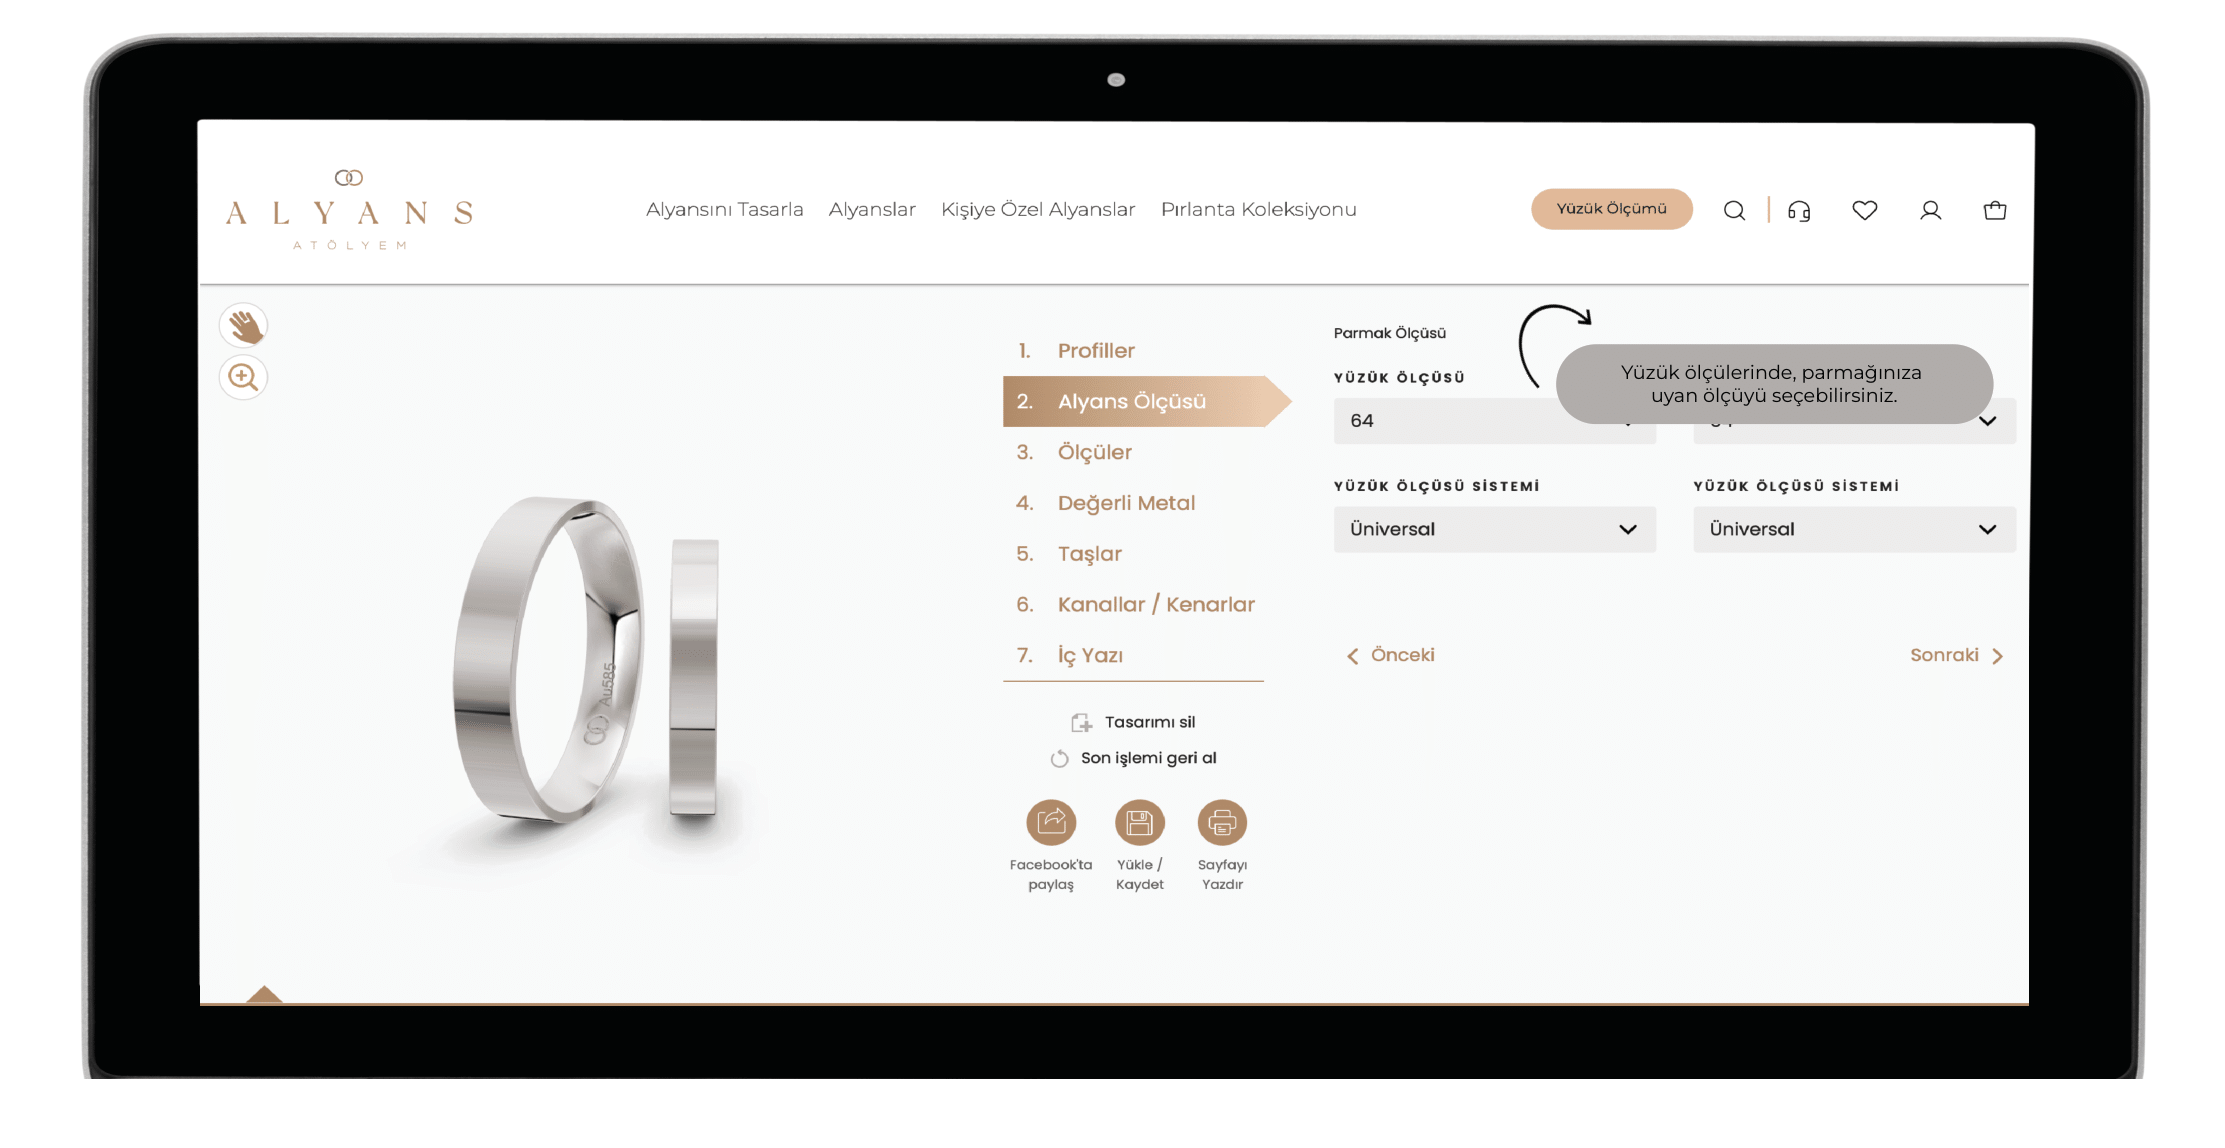Expand the first Üniversal ölçü sistemi dropdown

pyautogui.click(x=1489, y=529)
